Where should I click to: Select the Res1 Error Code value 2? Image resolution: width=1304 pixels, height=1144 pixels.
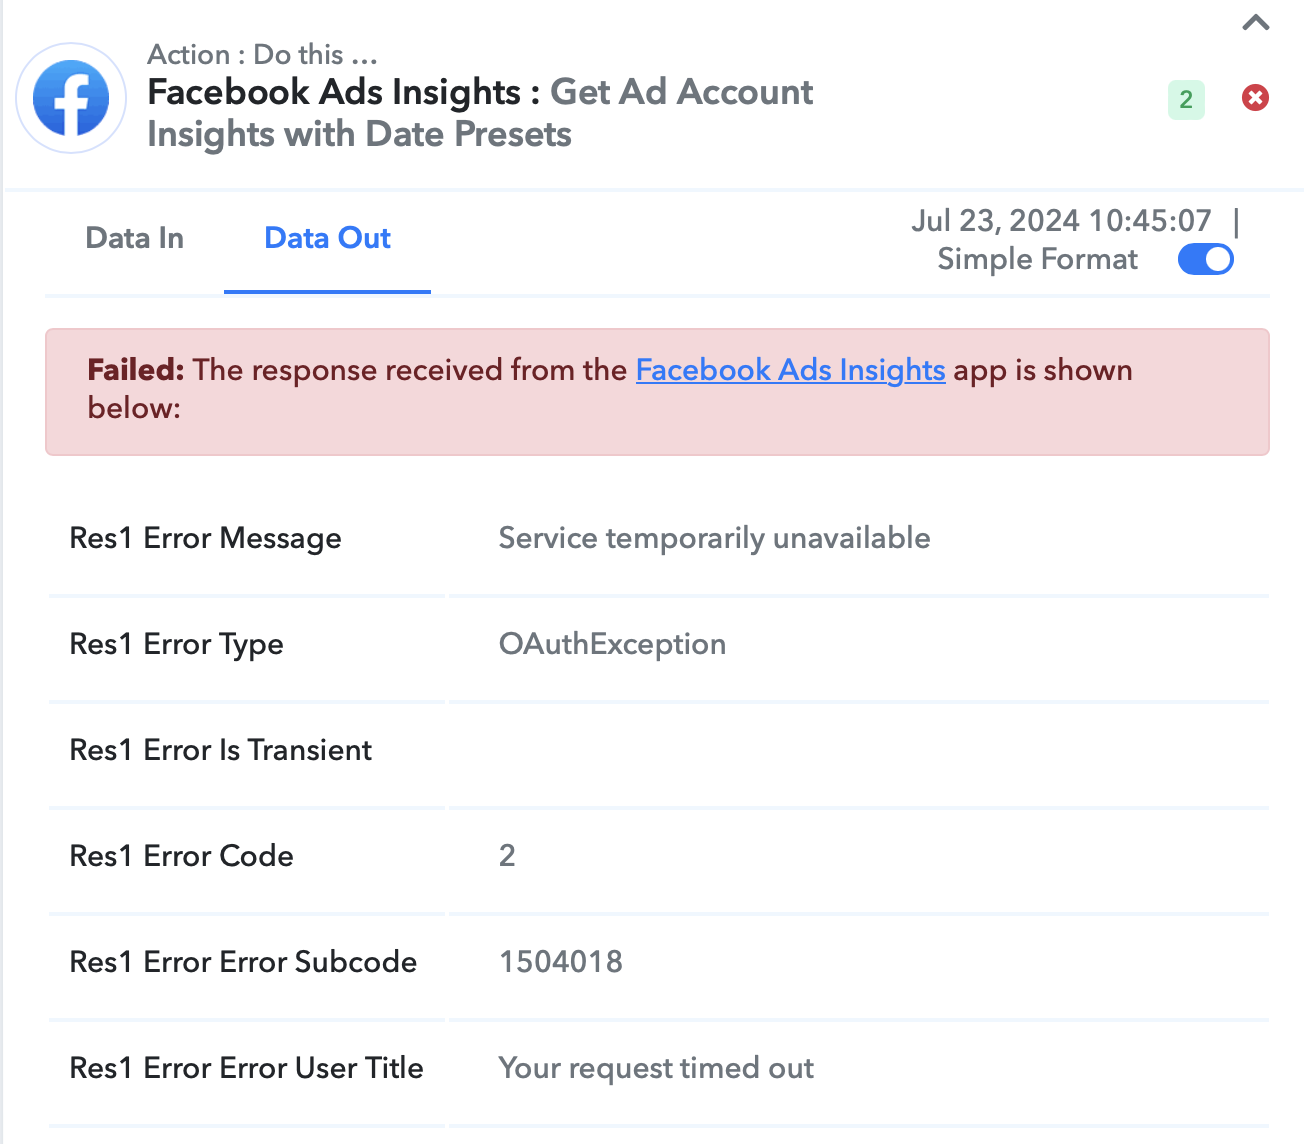(507, 856)
